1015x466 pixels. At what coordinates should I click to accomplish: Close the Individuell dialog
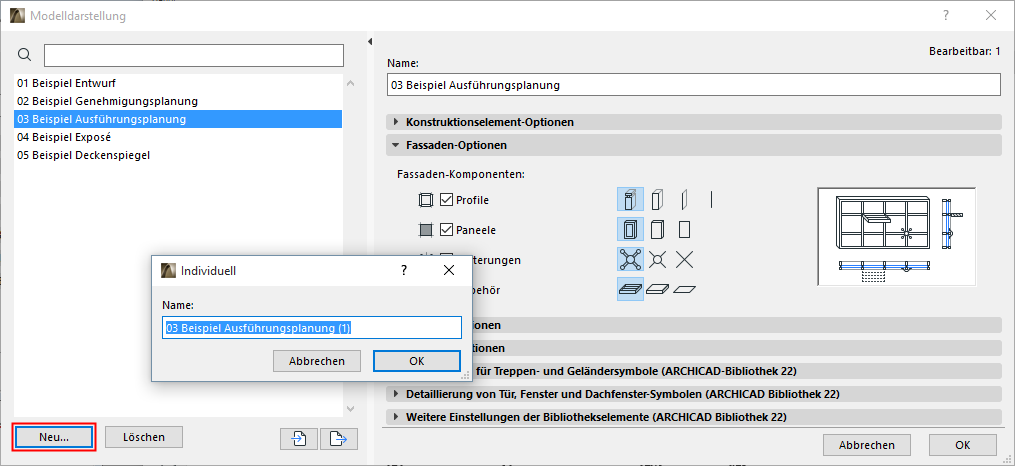click(449, 271)
